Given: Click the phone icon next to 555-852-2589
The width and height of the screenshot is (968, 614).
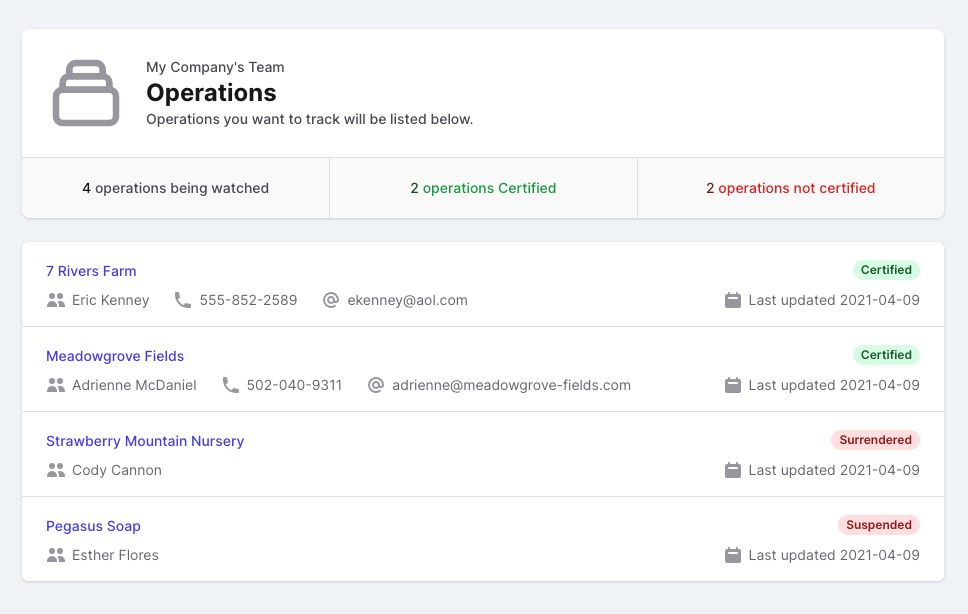Looking at the screenshot, I should point(183,300).
